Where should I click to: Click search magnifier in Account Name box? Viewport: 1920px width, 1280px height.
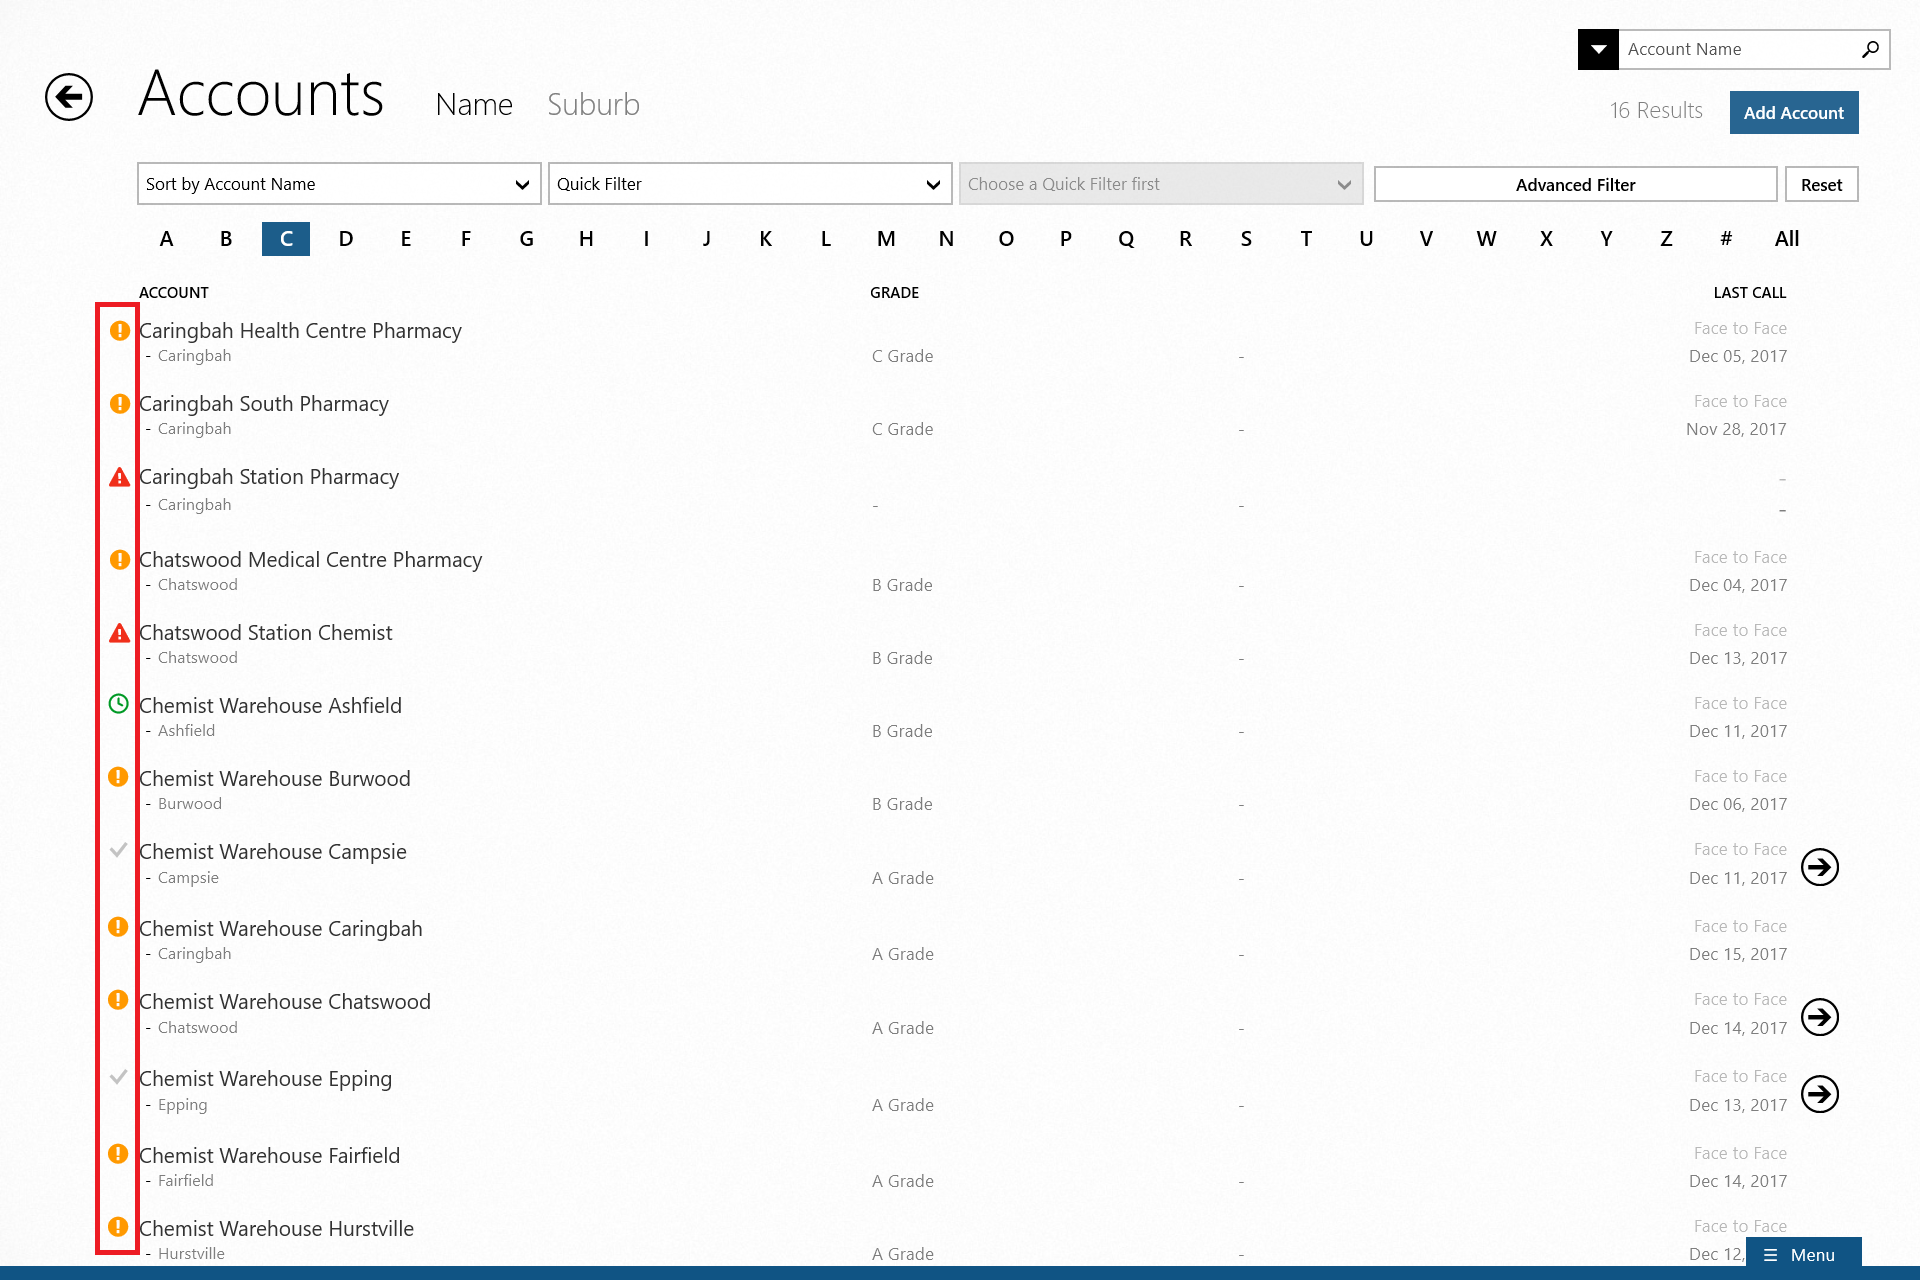pyautogui.click(x=1869, y=49)
